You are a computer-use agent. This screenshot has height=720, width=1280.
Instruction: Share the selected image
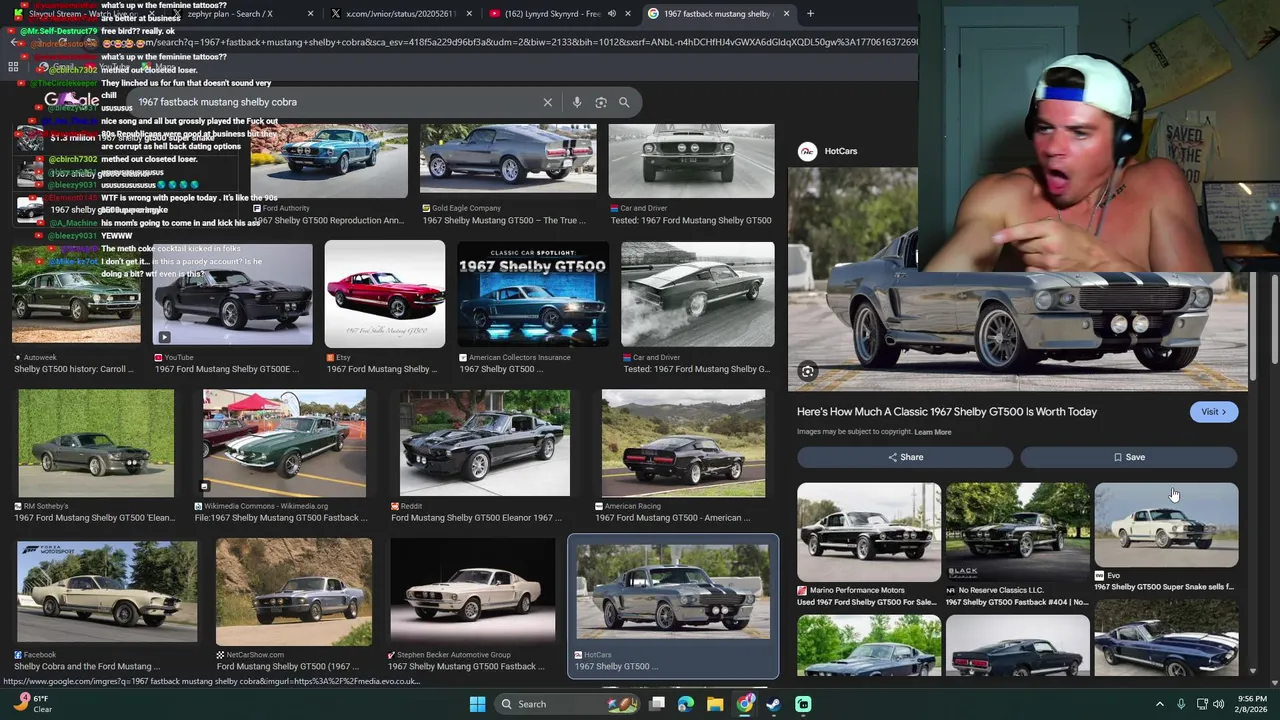tap(905, 457)
